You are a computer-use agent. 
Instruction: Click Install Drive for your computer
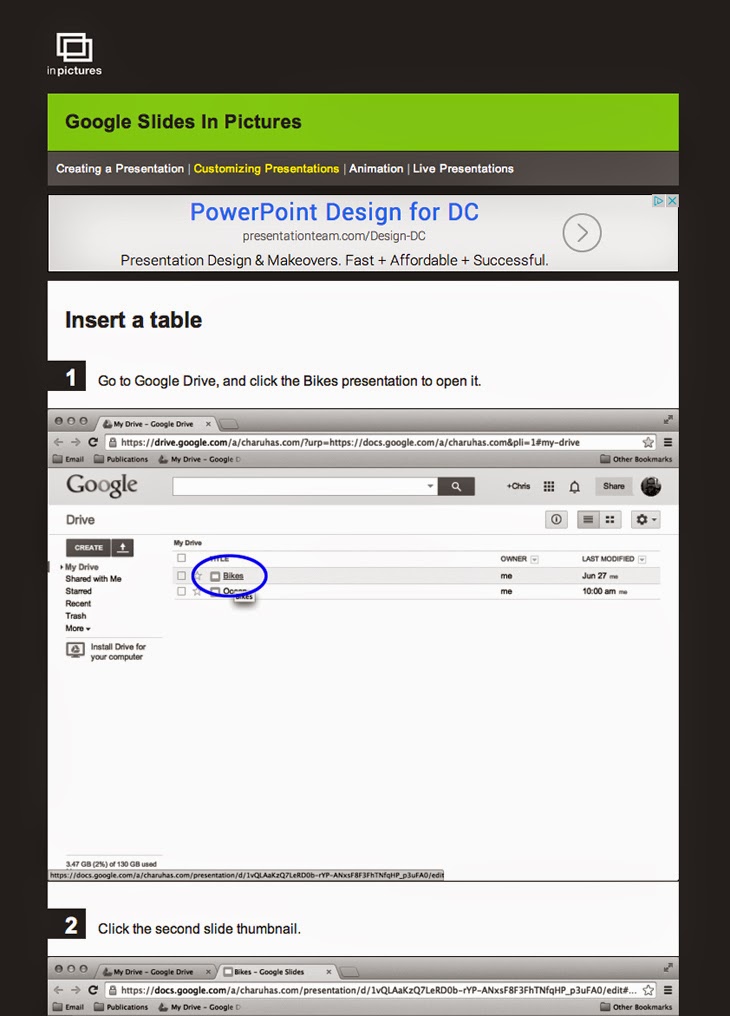[107, 651]
